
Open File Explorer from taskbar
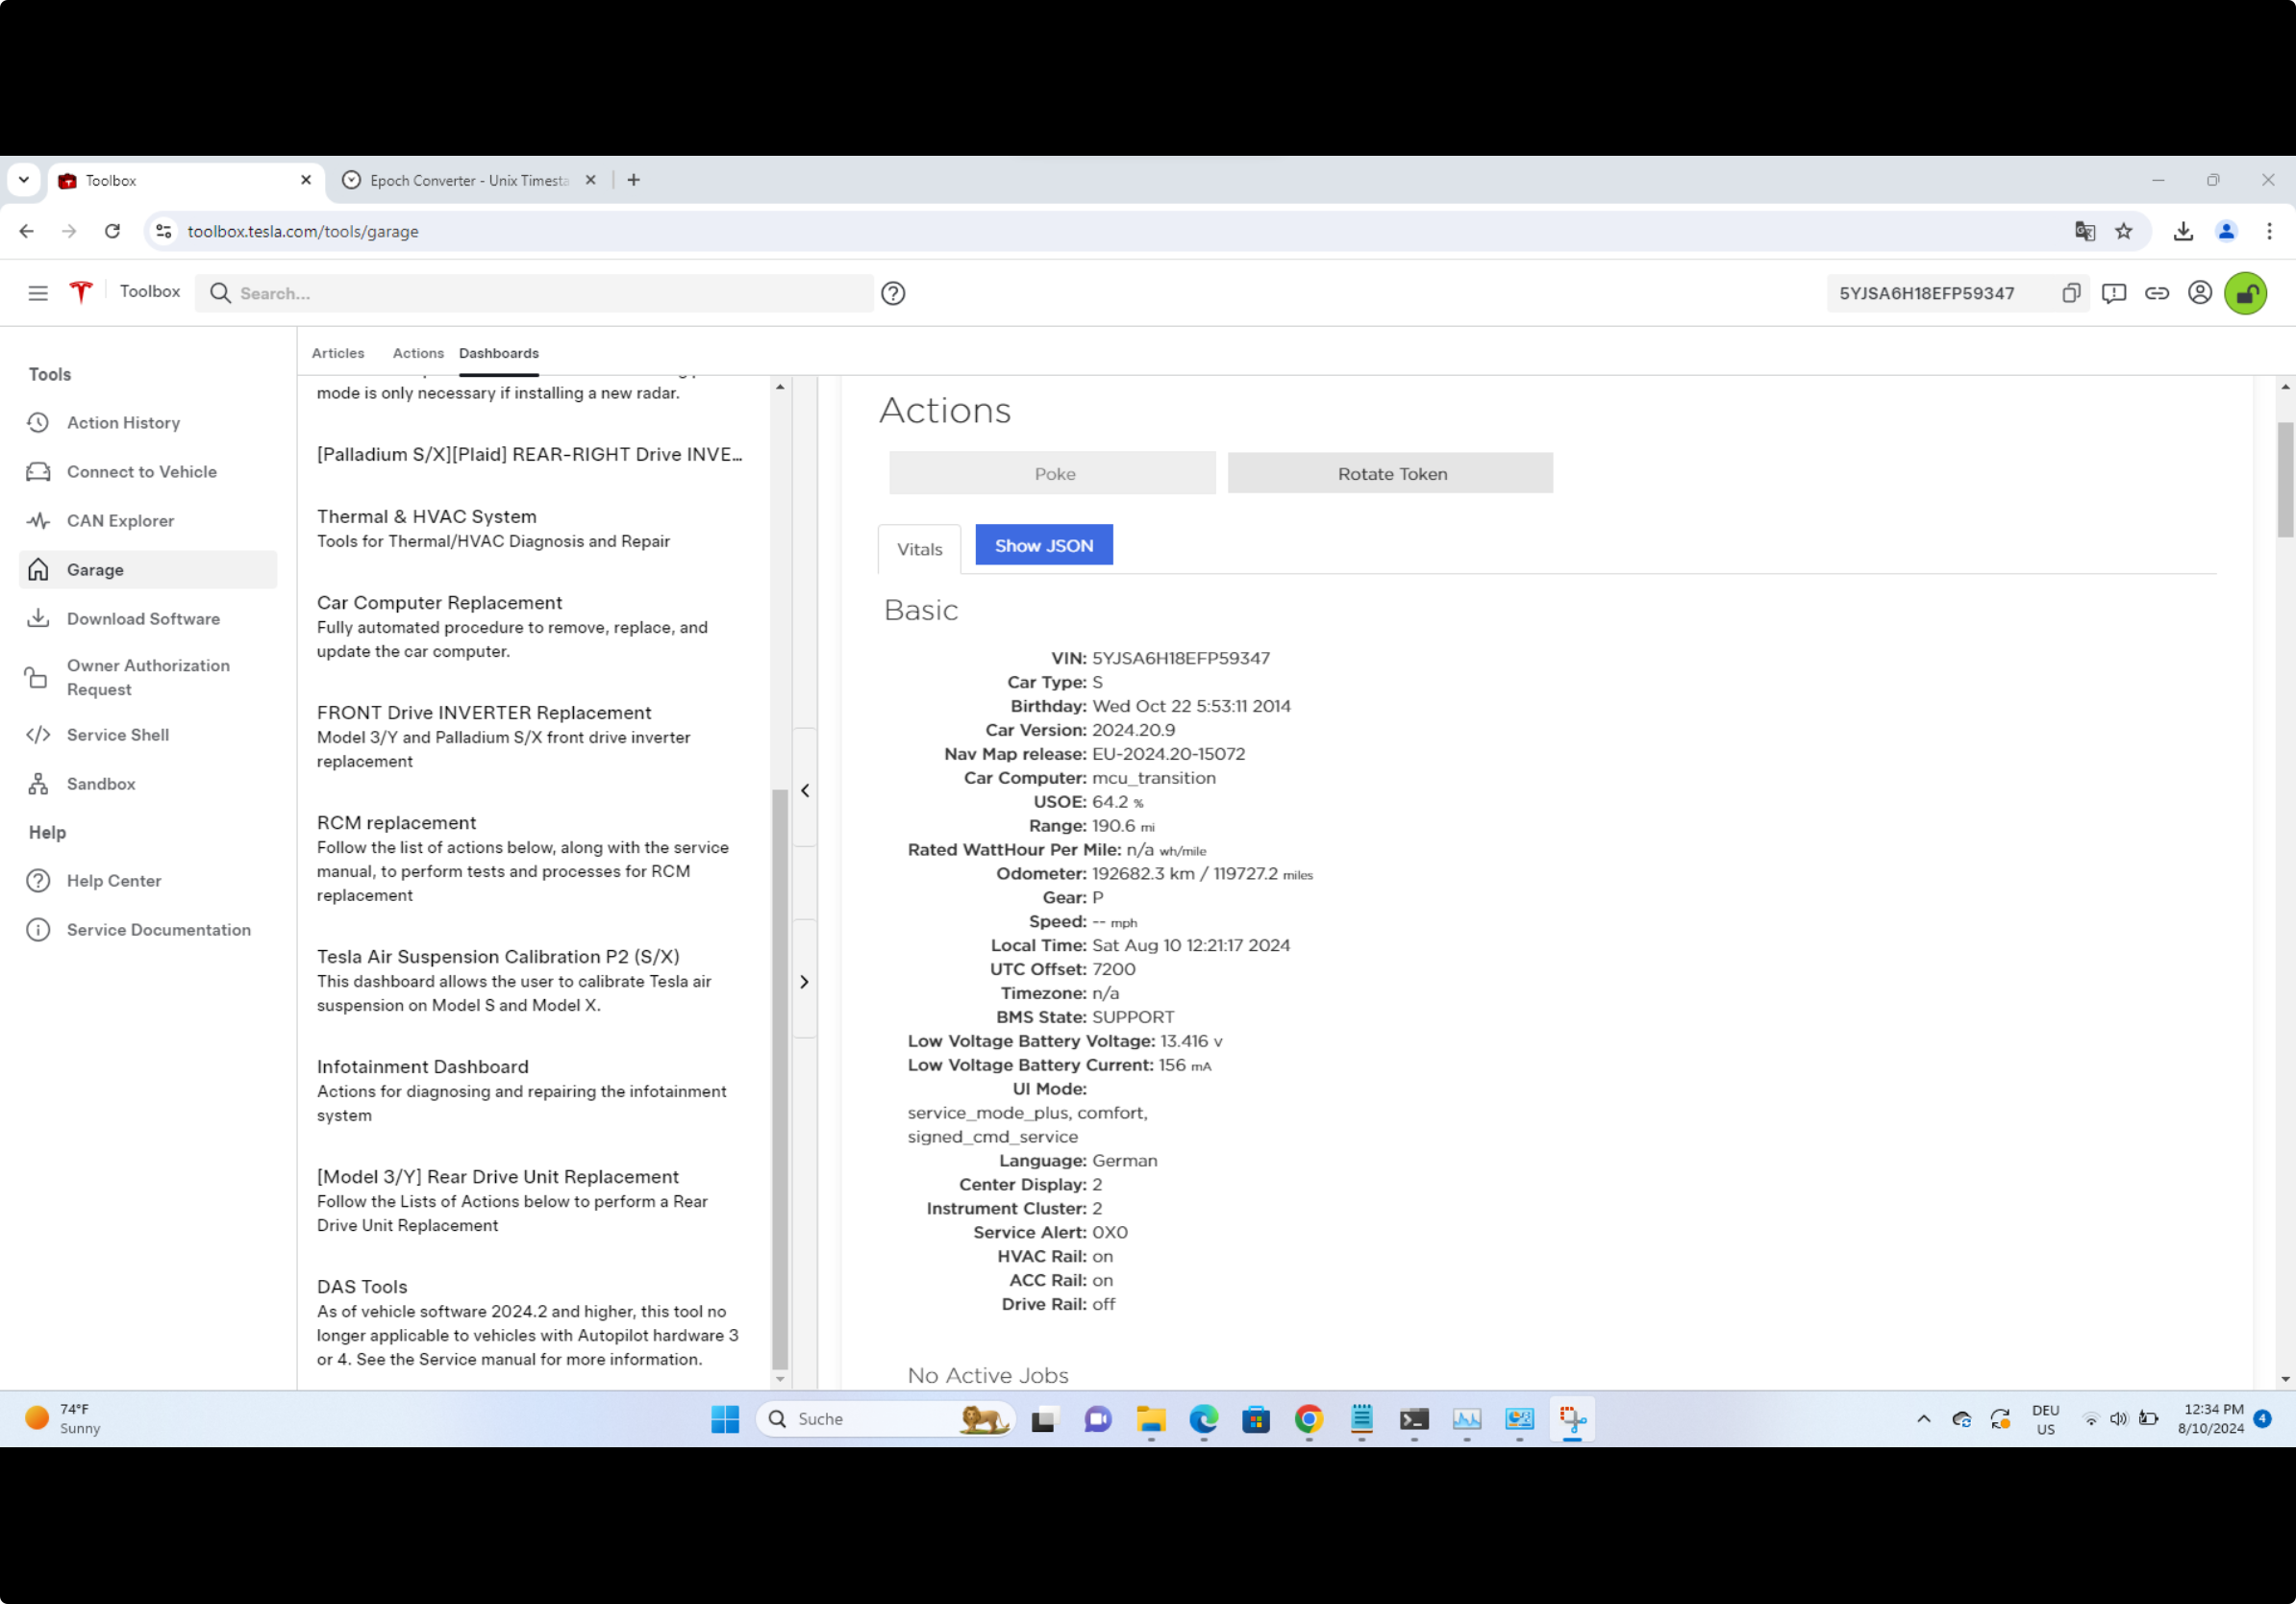point(1151,1419)
